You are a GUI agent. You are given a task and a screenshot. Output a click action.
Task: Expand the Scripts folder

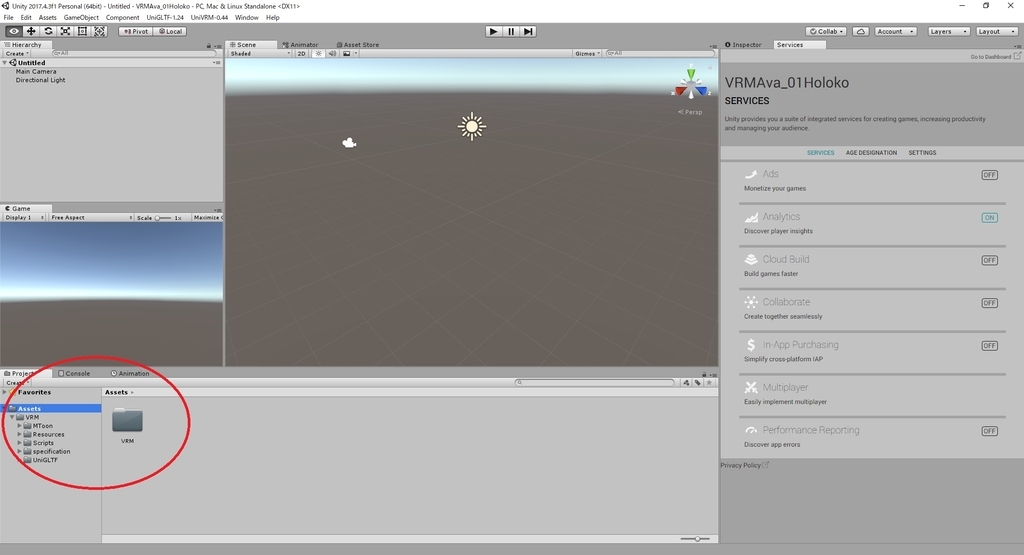(x=20, y=443)
